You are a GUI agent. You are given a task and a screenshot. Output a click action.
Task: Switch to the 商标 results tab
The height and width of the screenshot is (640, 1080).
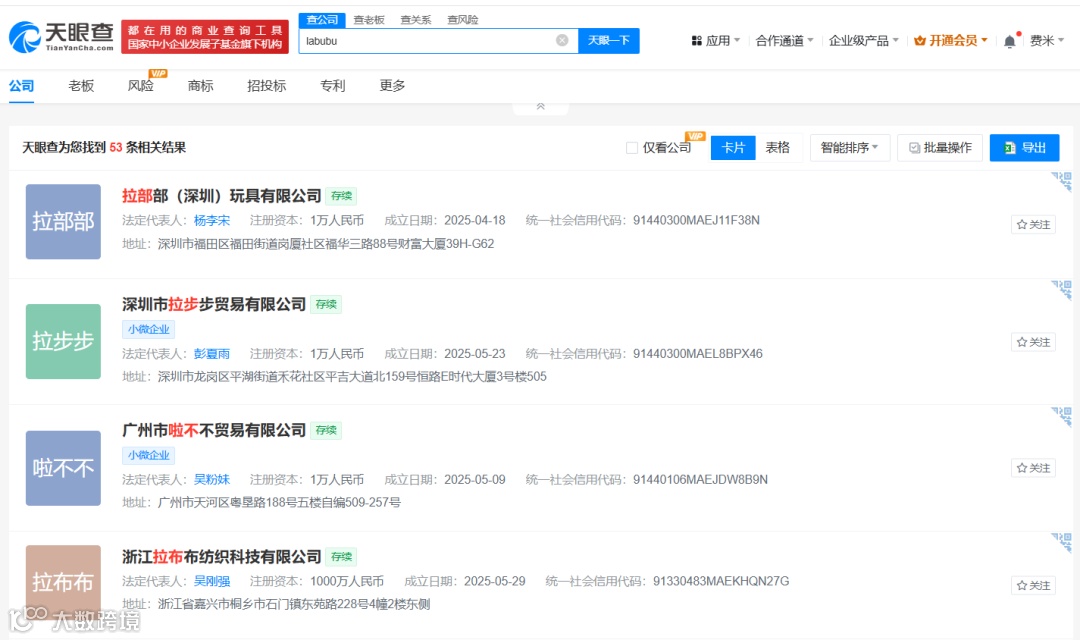click(x=200, y=86)
